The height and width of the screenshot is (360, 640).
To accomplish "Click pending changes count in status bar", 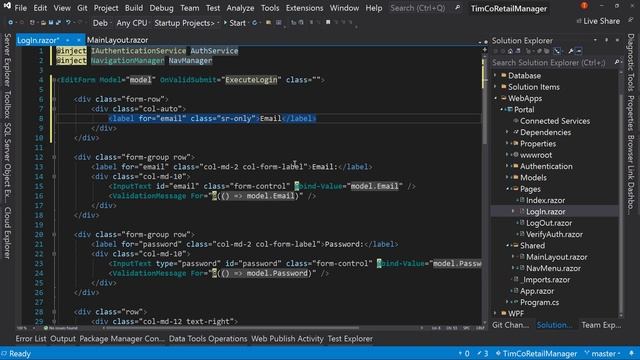I will 482,353.
